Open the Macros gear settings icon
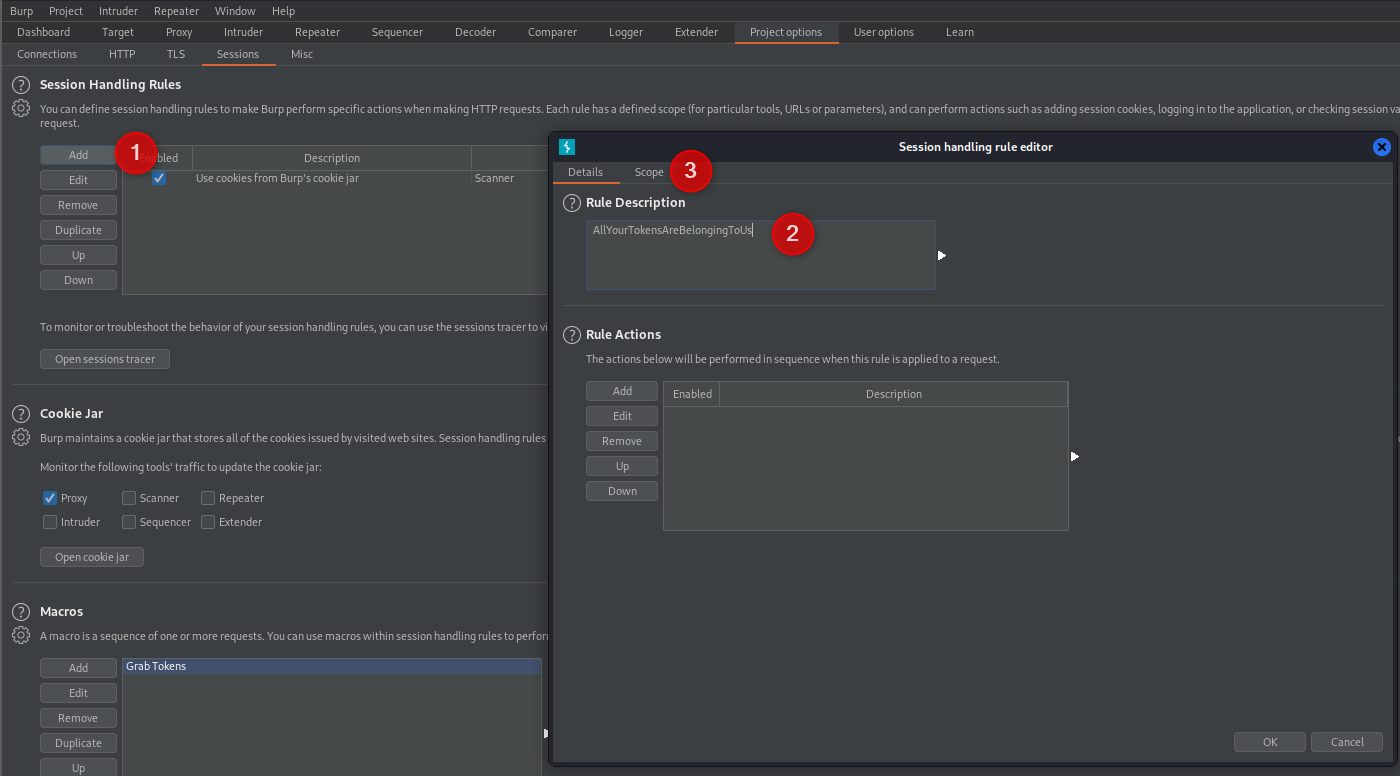 20,635
